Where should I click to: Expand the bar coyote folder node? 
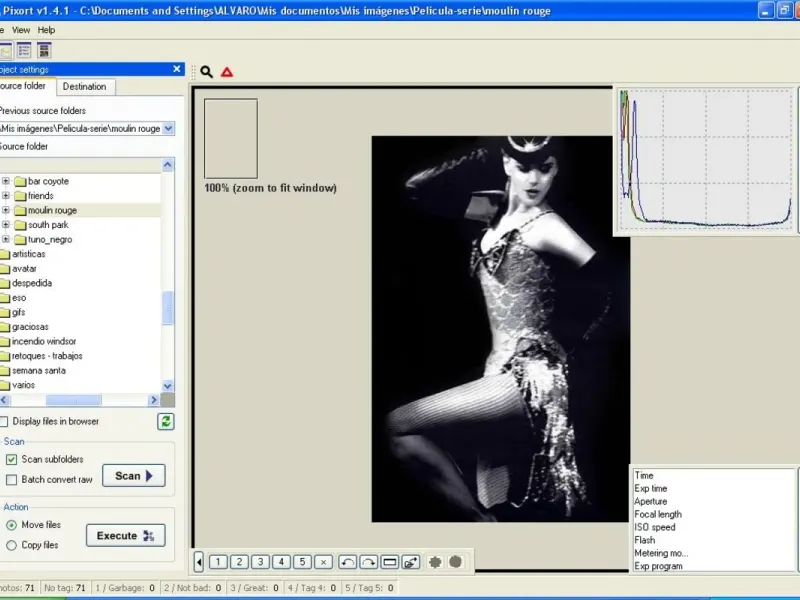pos(6,181)
